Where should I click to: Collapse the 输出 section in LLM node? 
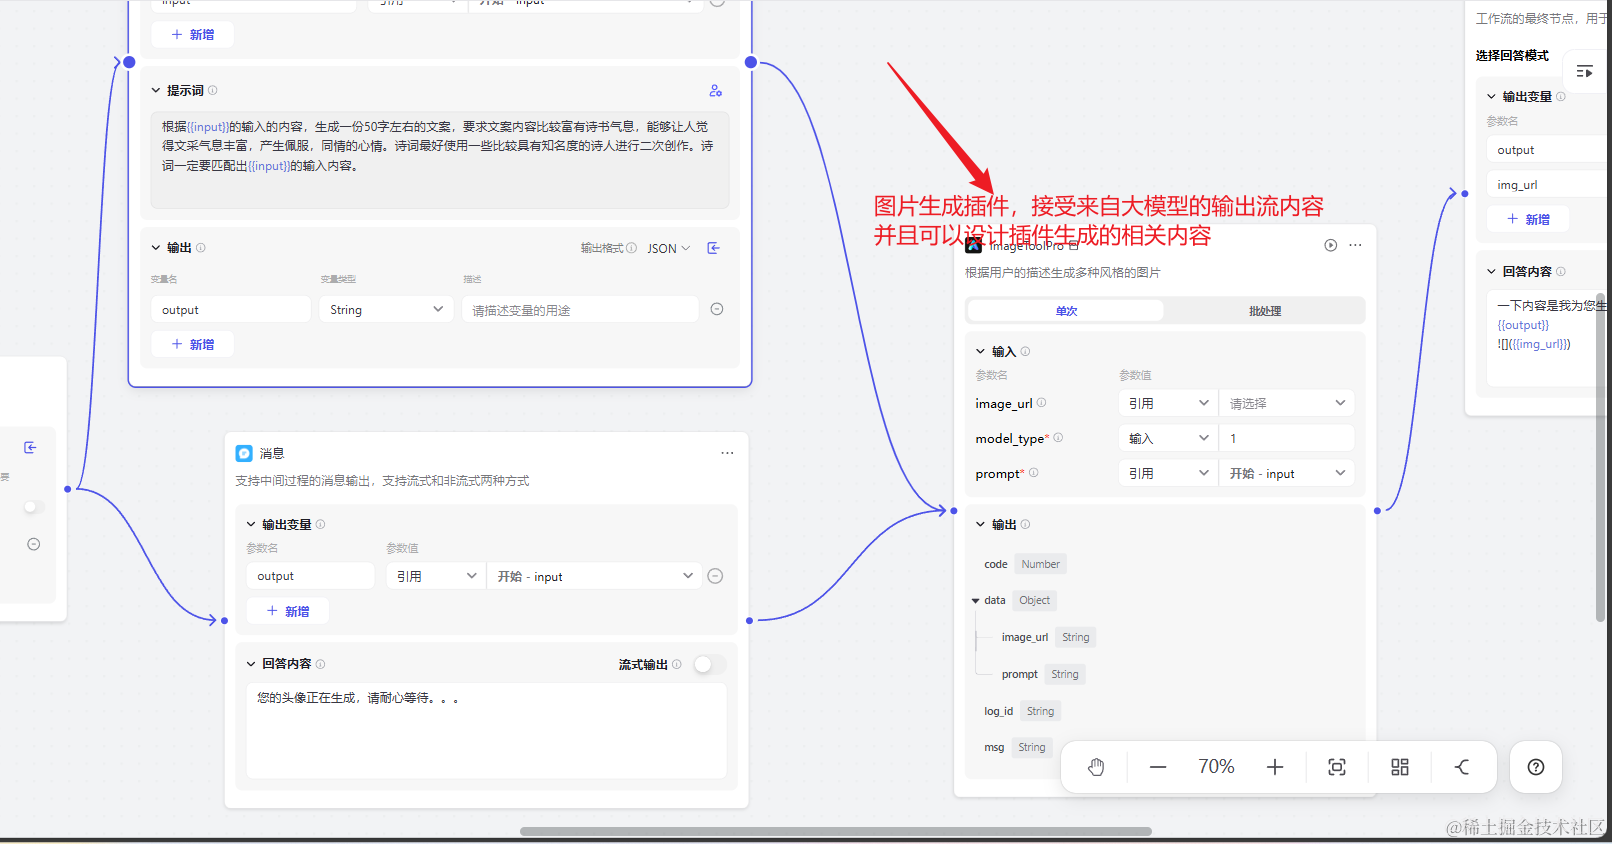156,247
